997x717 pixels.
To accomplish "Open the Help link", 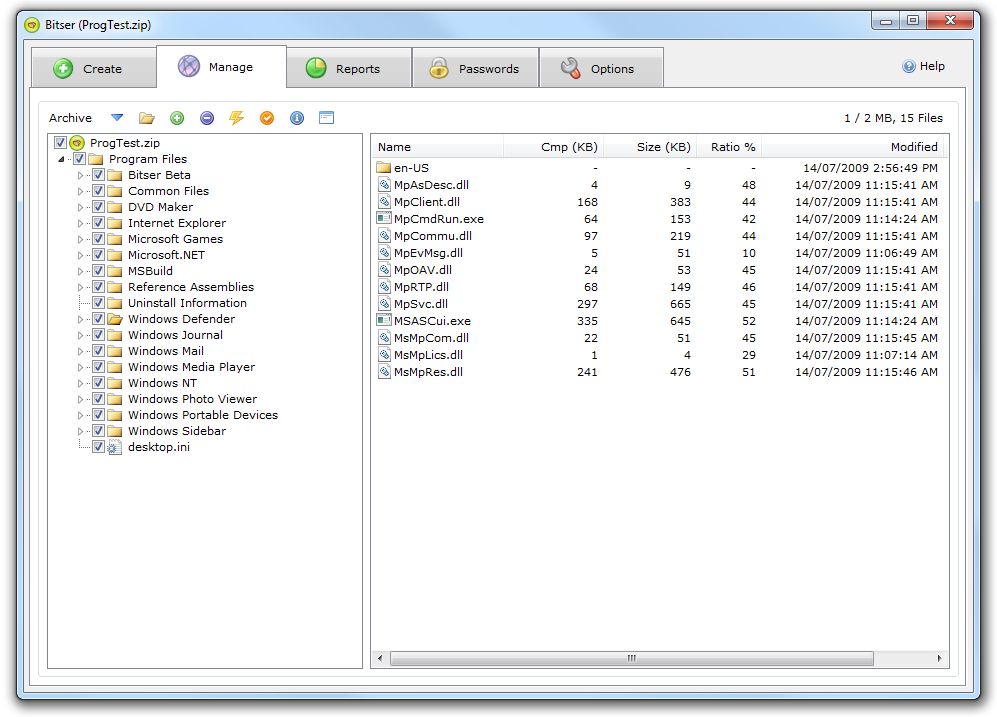I will click(924, 66).
